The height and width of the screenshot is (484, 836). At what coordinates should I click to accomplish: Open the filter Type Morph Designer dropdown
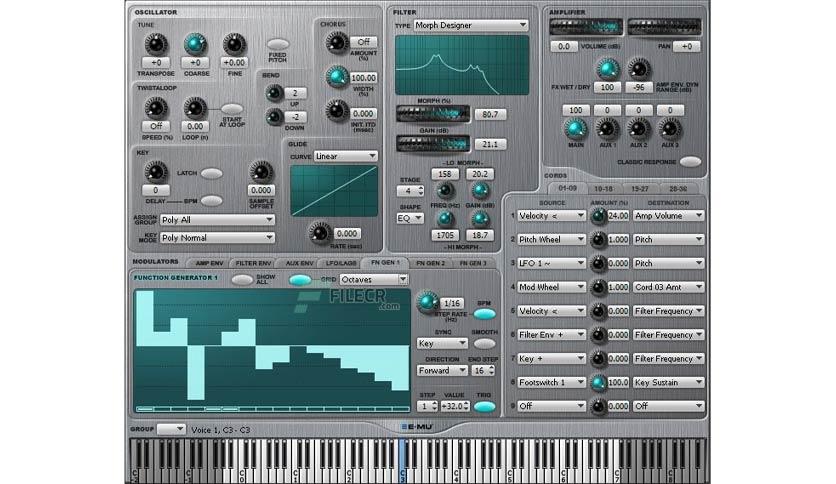click(x=471, y=25)
